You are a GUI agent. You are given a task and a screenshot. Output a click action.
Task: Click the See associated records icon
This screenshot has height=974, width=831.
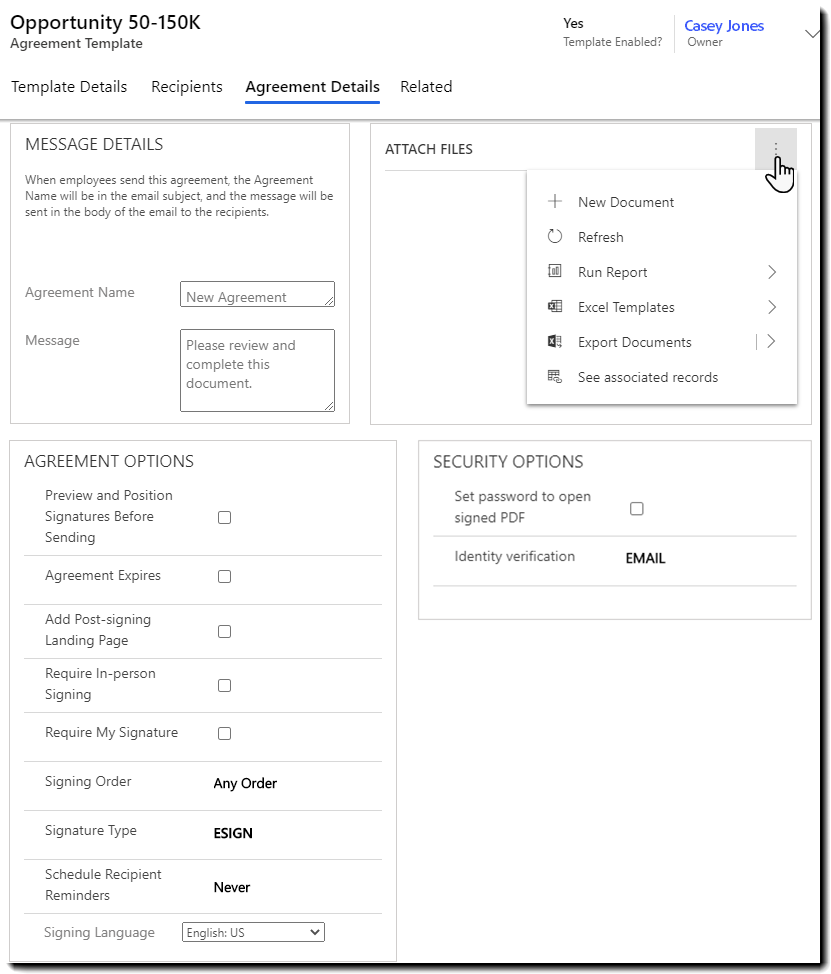[x=555, y=376]
